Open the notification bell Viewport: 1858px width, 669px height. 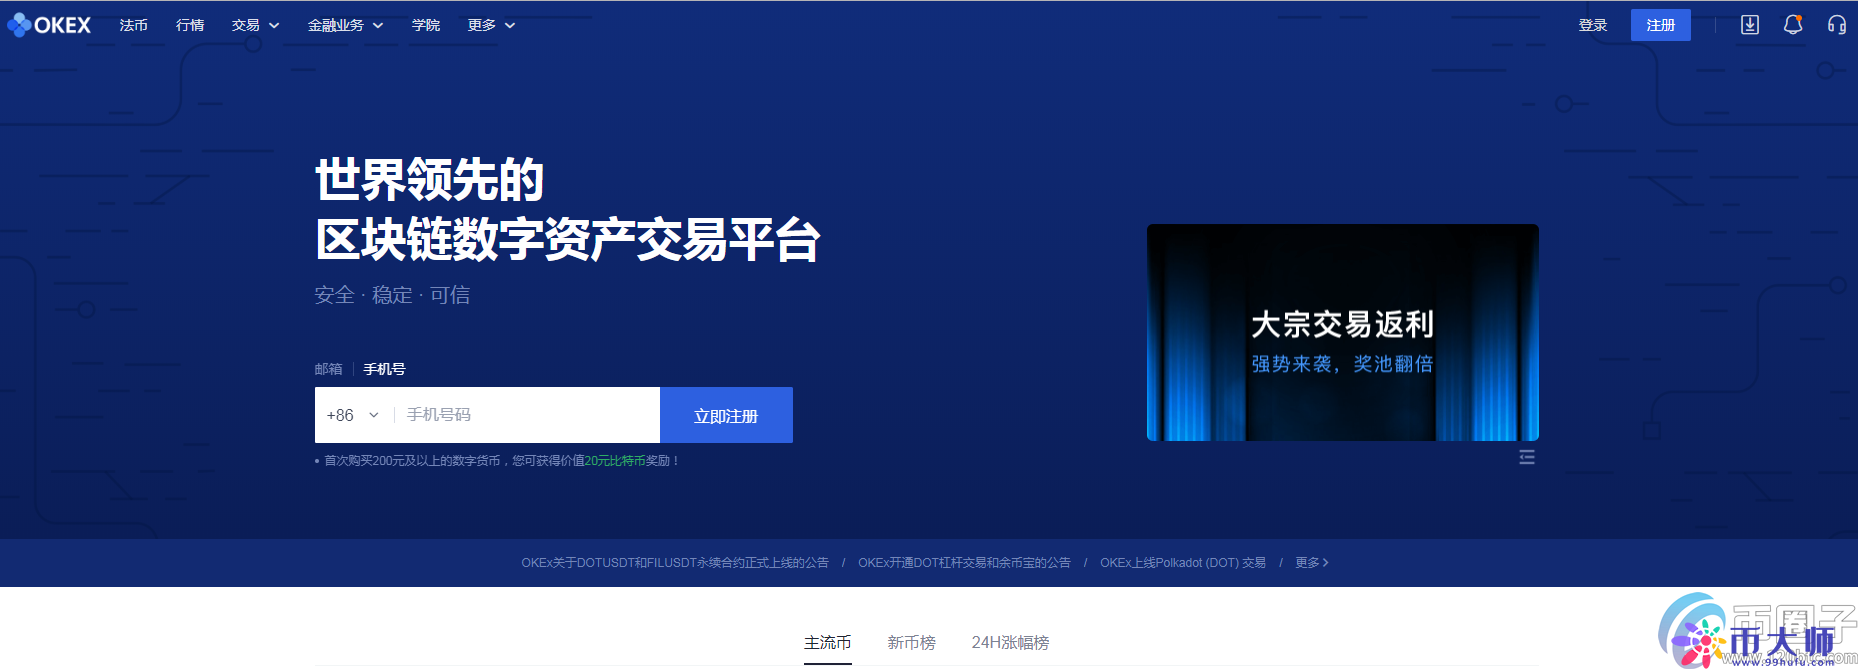[1793, 25]
